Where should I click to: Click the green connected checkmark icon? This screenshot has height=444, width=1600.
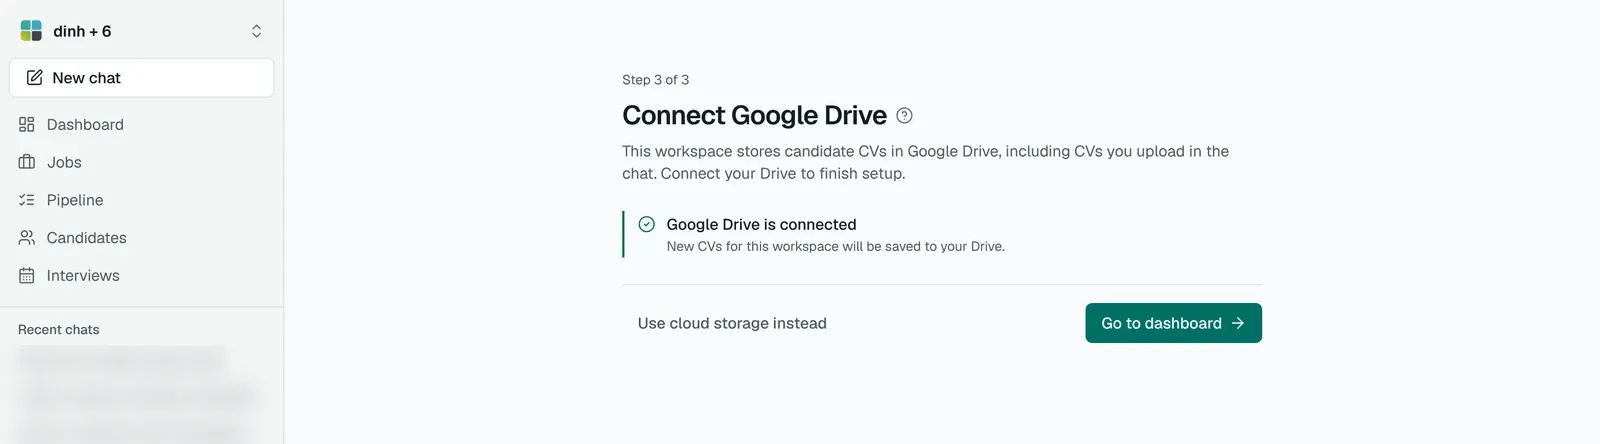point(647,224)
